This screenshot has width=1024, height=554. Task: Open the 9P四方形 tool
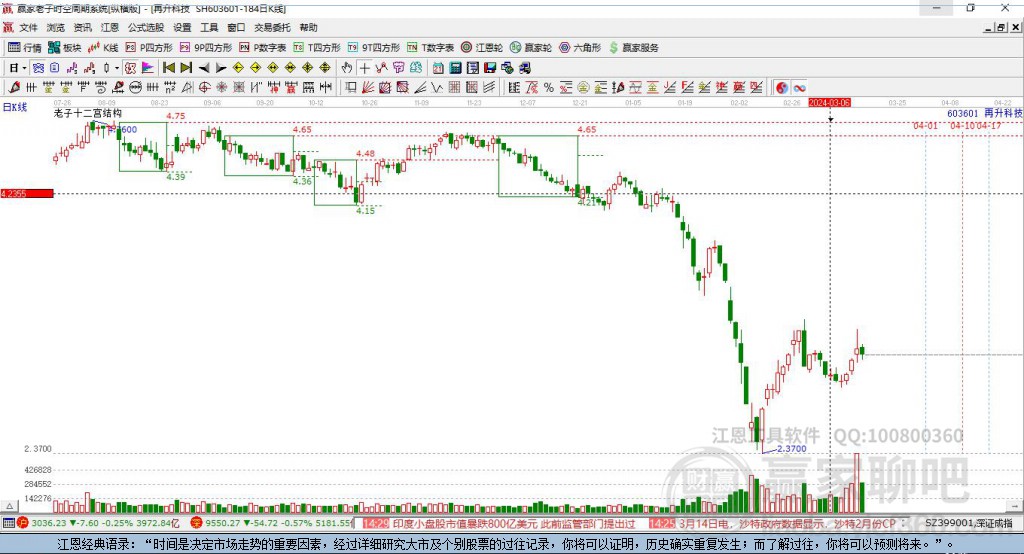[x=206, y=48]
